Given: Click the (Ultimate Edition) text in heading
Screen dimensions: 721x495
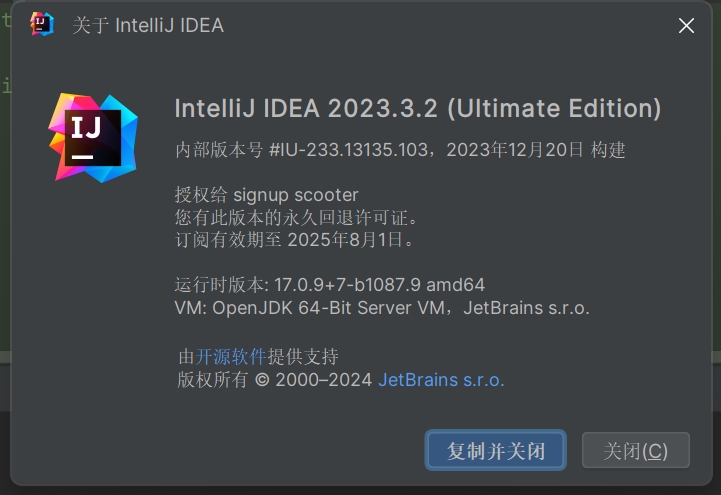Looking at the screenshot, I should coord(554,108).
